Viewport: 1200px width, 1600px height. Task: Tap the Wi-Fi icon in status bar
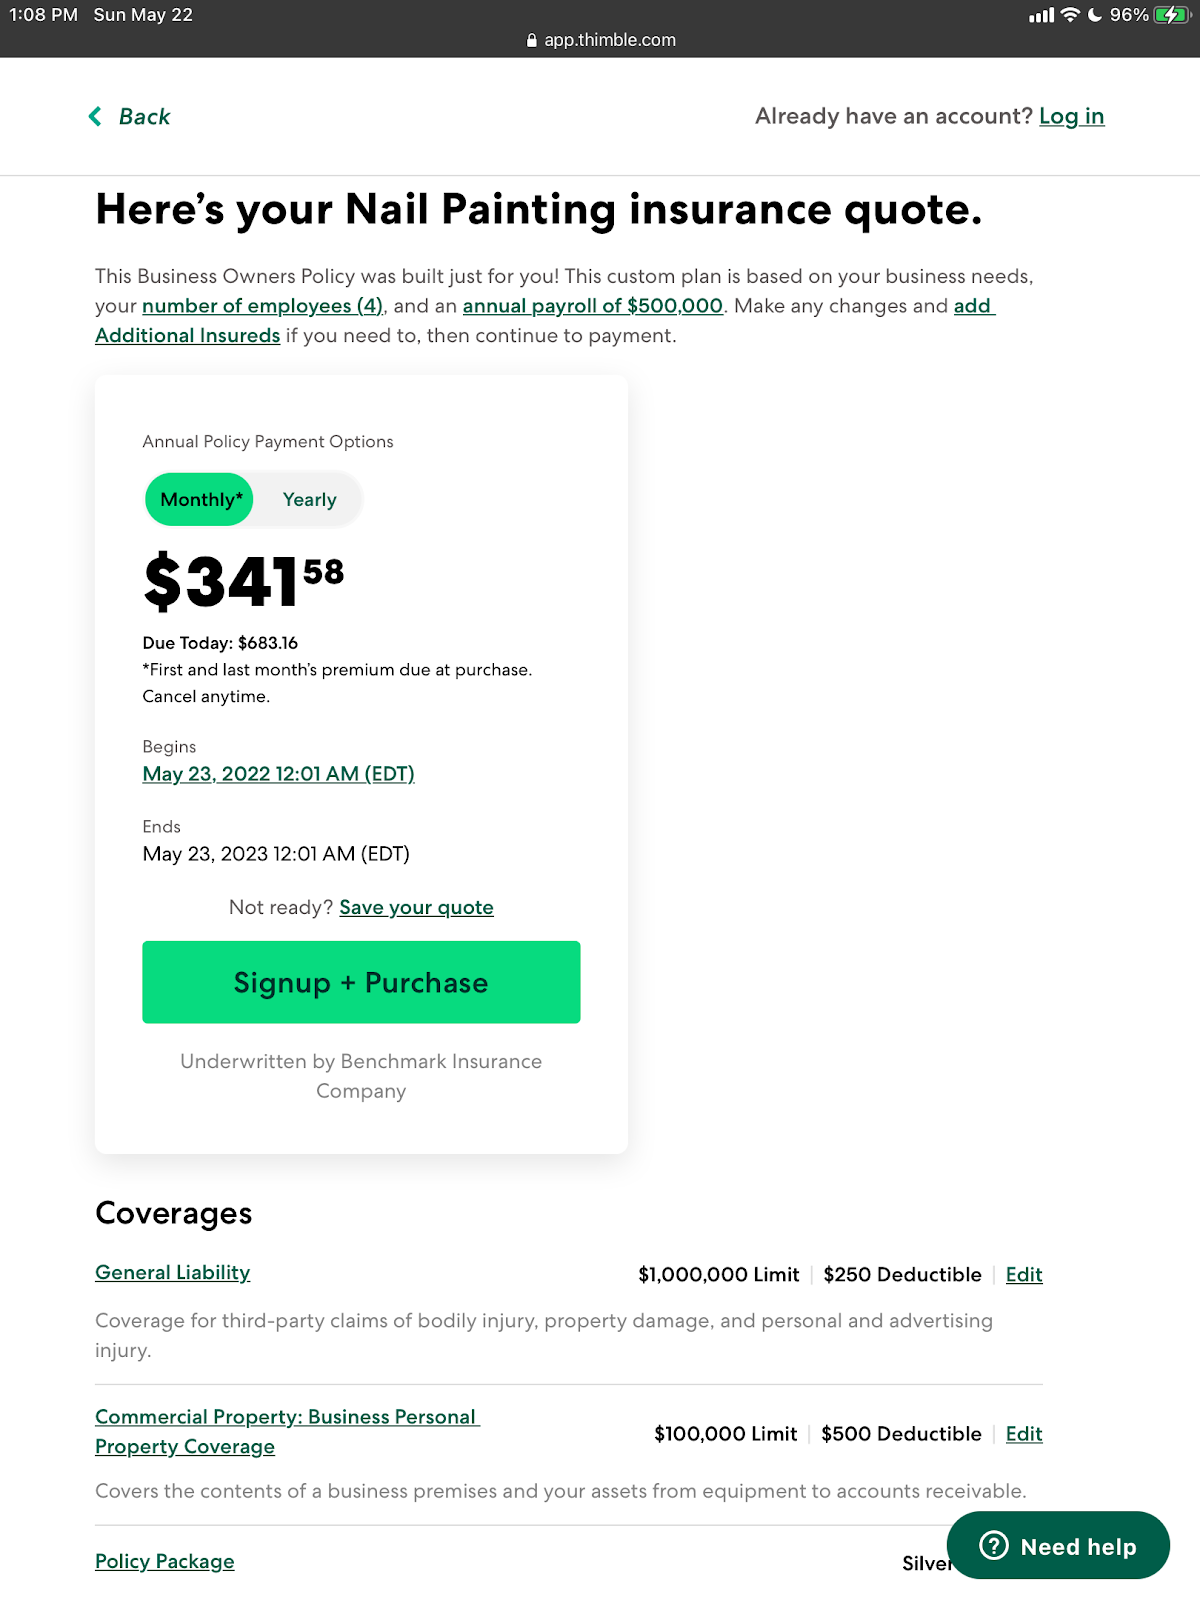tap(1070, 15)
